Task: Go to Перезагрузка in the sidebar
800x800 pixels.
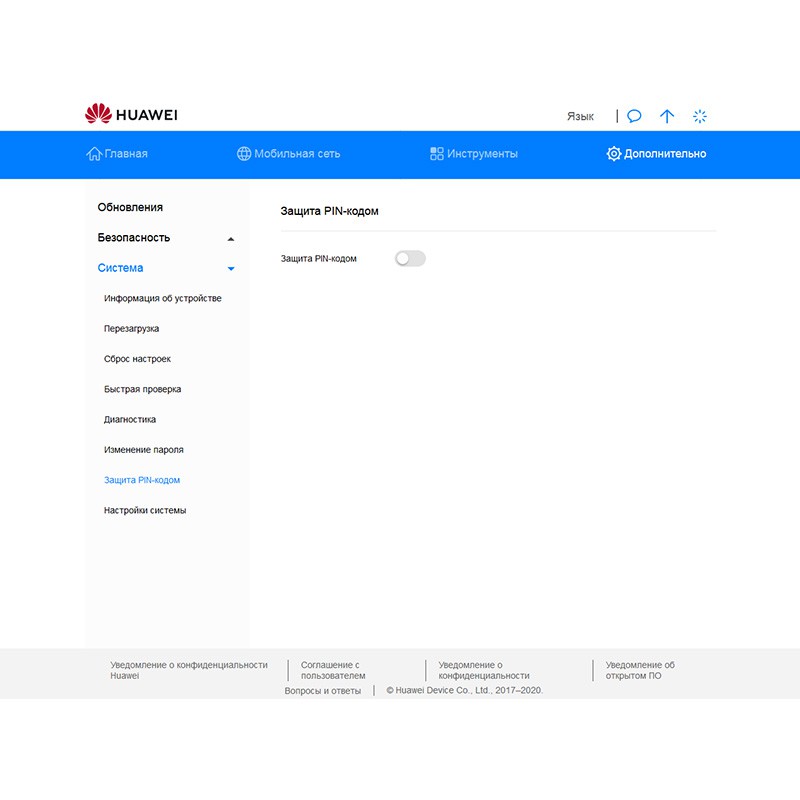Action: point(131,329)
